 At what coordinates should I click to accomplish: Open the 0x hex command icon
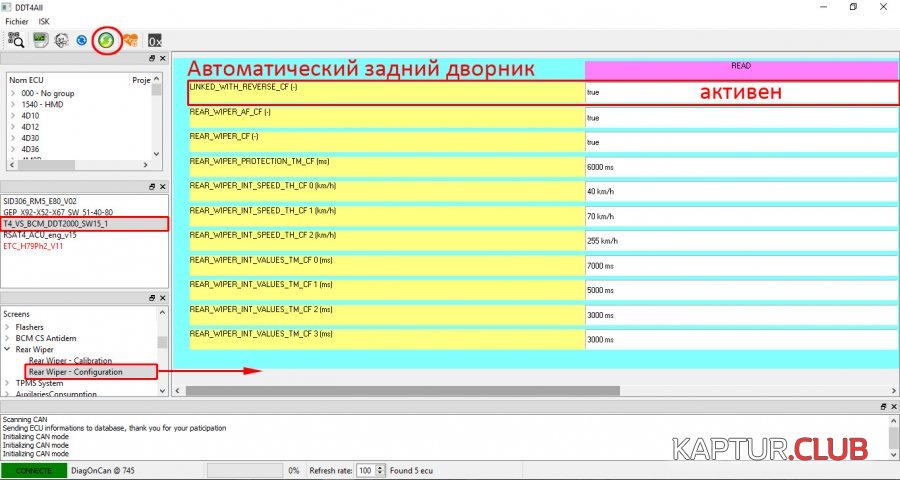pos(155,41)
